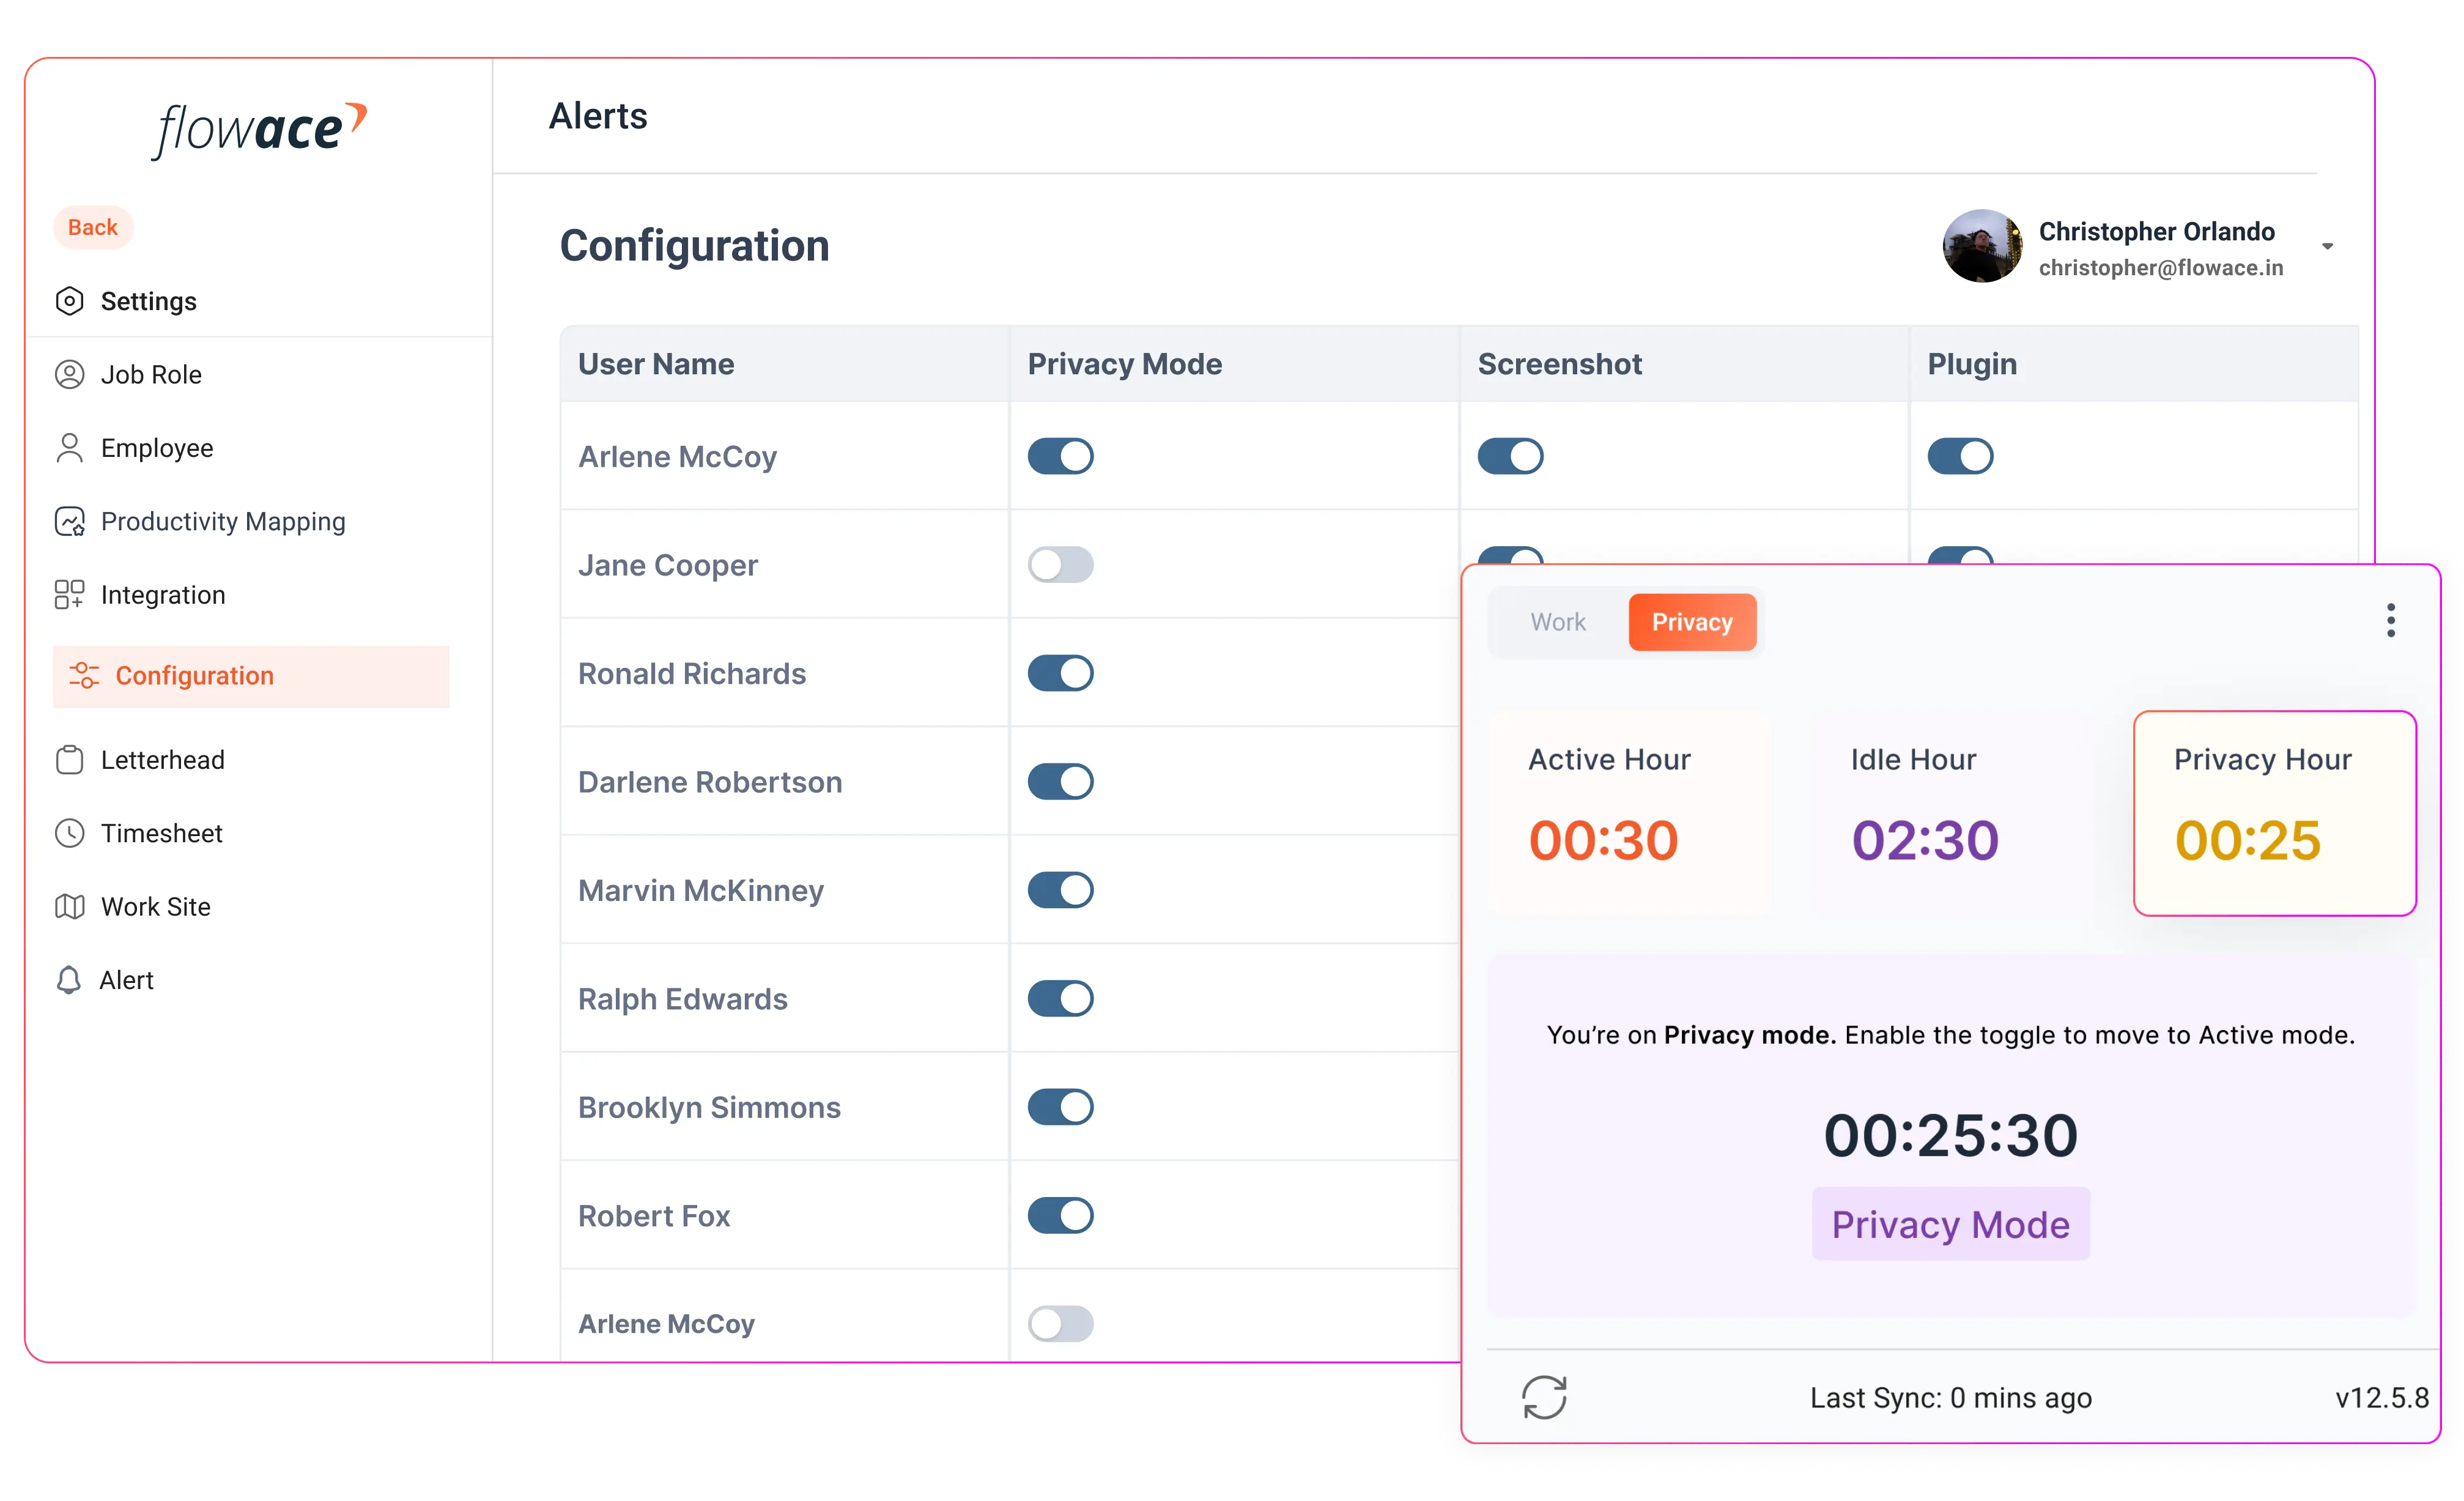The height and width of the screenshot is (1501, 2464).
Task: Click the Configuration sliders icon
Action: [x=84, y=675]
